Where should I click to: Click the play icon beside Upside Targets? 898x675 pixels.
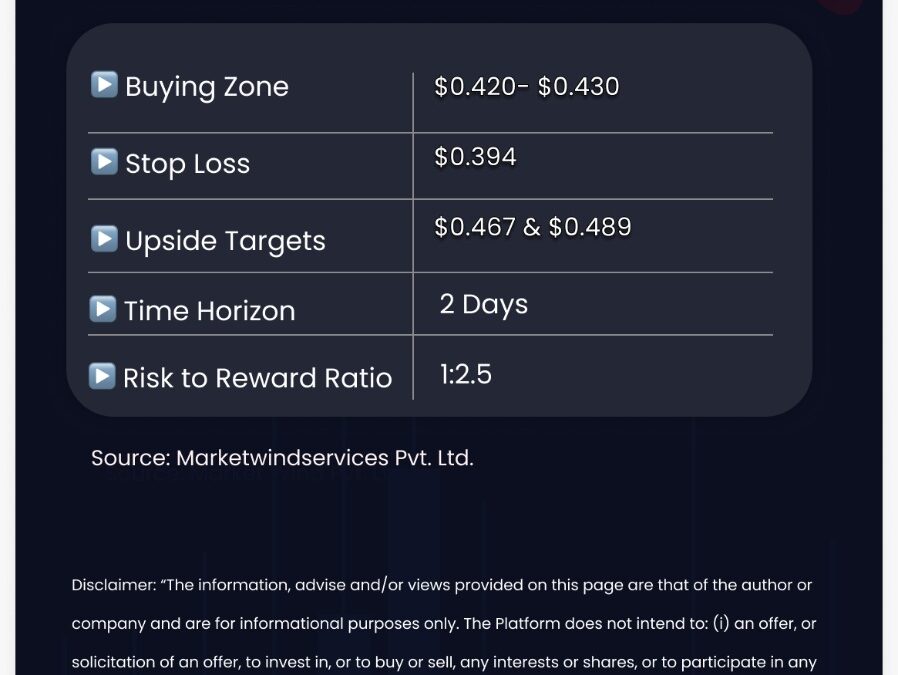pos(104,239)
